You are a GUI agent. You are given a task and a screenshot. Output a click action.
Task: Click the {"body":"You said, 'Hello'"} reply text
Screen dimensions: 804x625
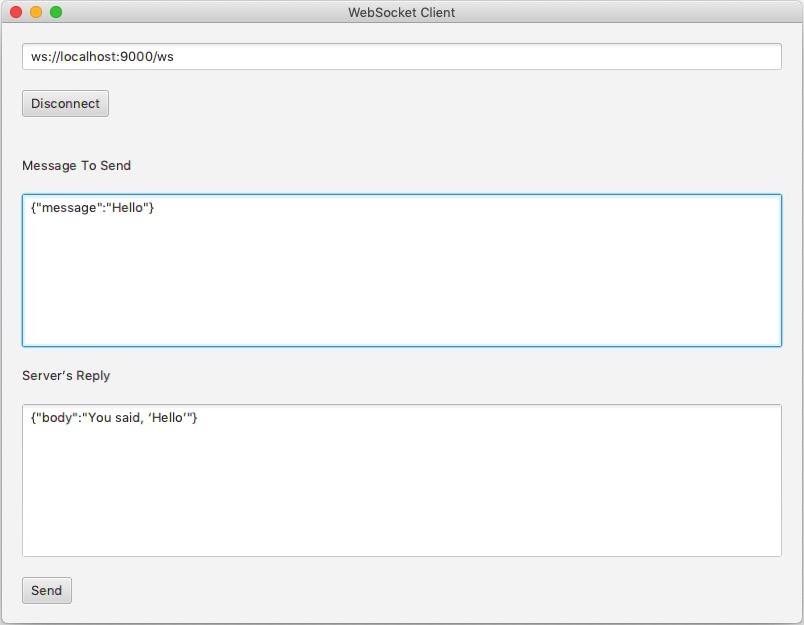pyautogui.click(x=114, y=418)
